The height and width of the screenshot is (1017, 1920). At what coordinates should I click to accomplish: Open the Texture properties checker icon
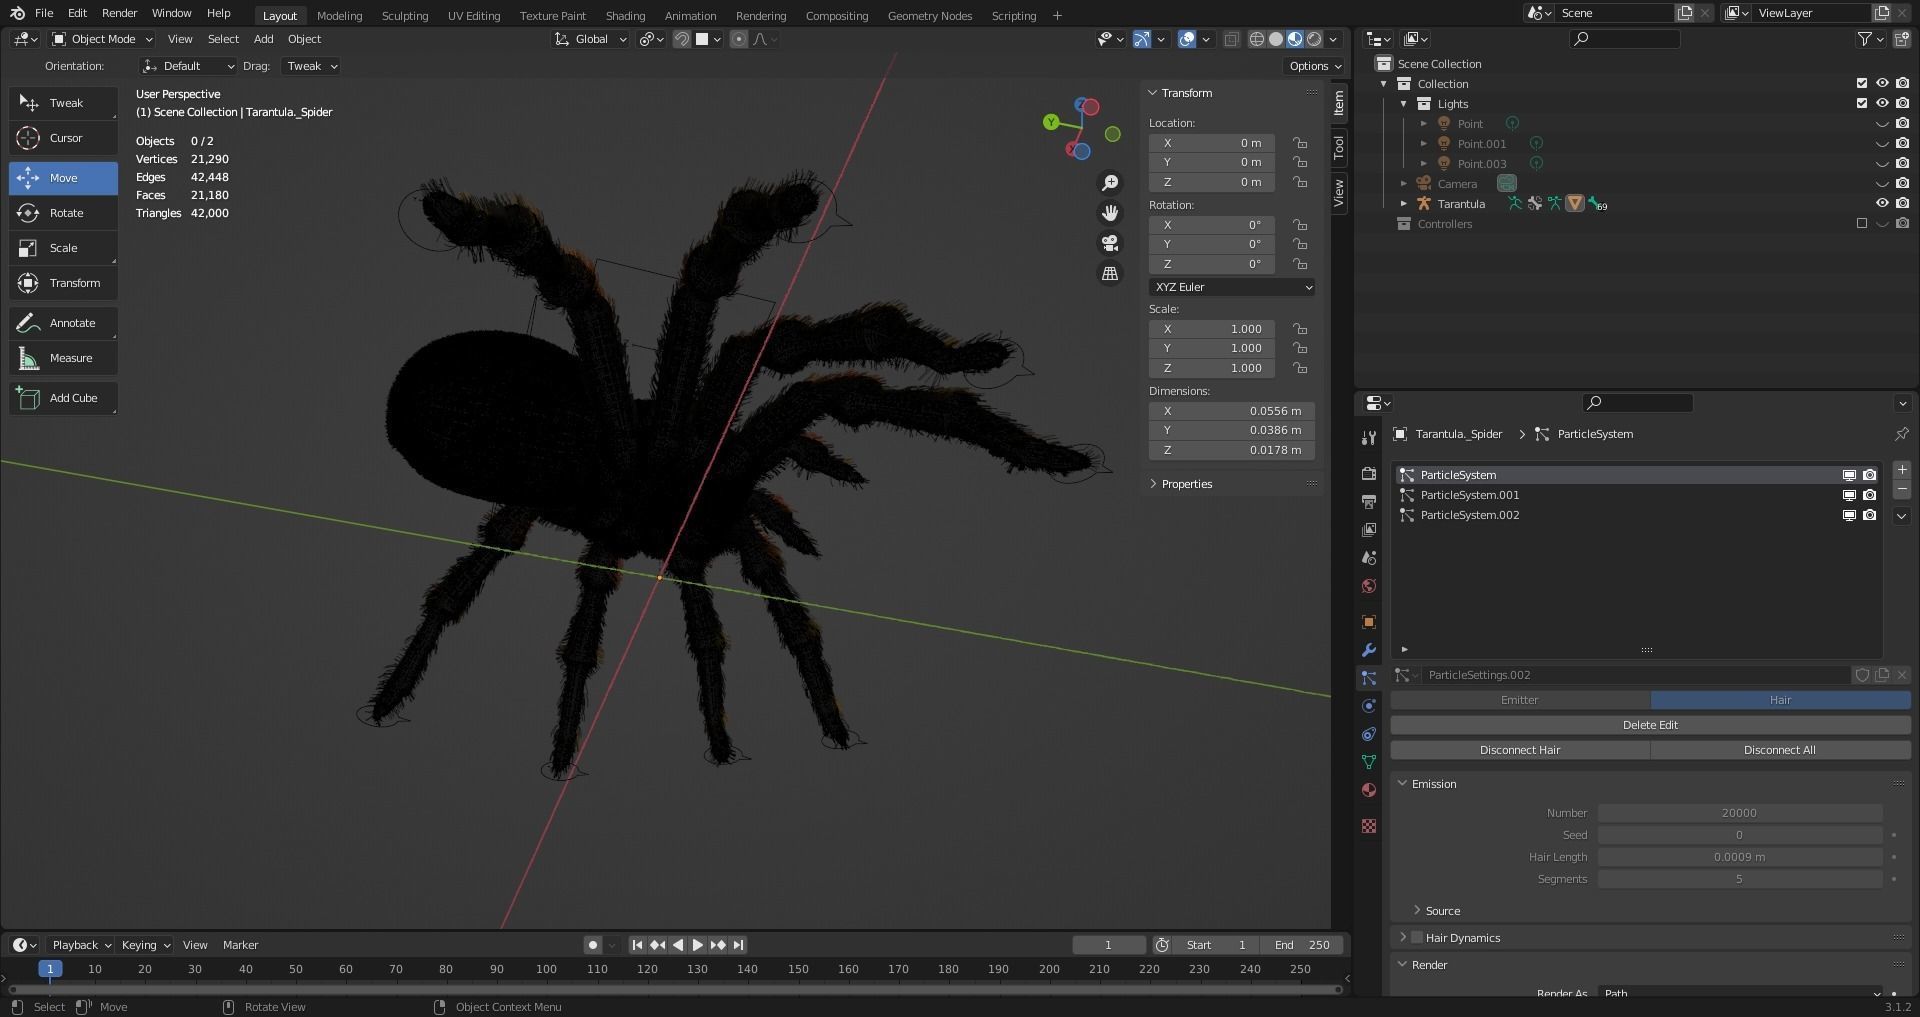pyautogui.click(x=1369, y=826)
